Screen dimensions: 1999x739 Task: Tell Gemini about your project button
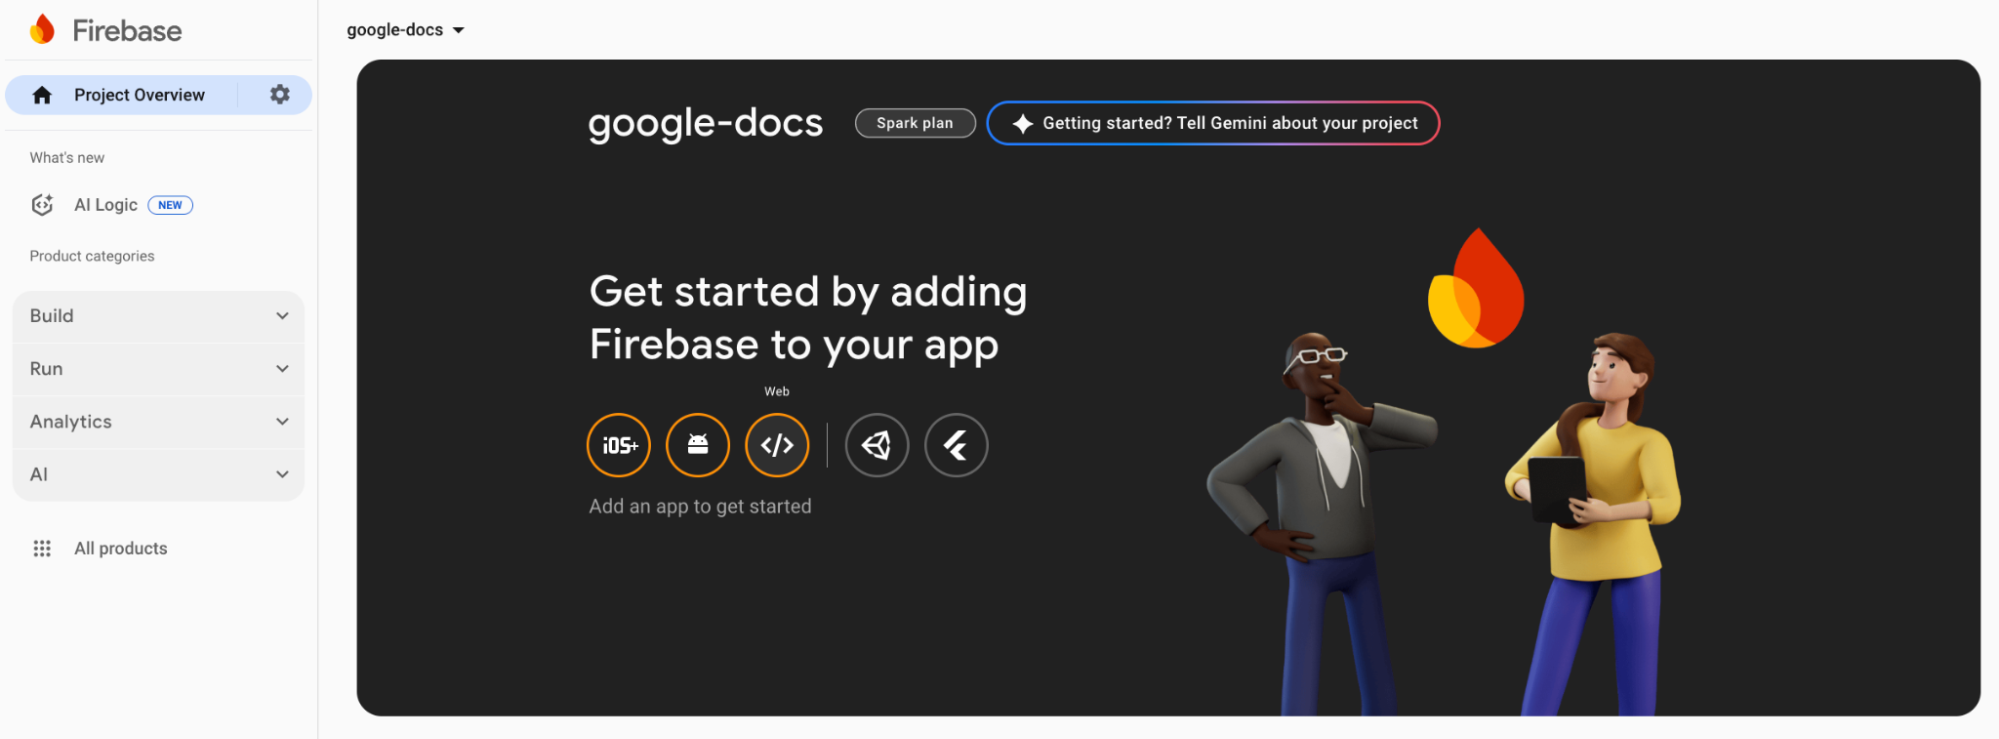pyautogui.click(x=1212, y=123)
